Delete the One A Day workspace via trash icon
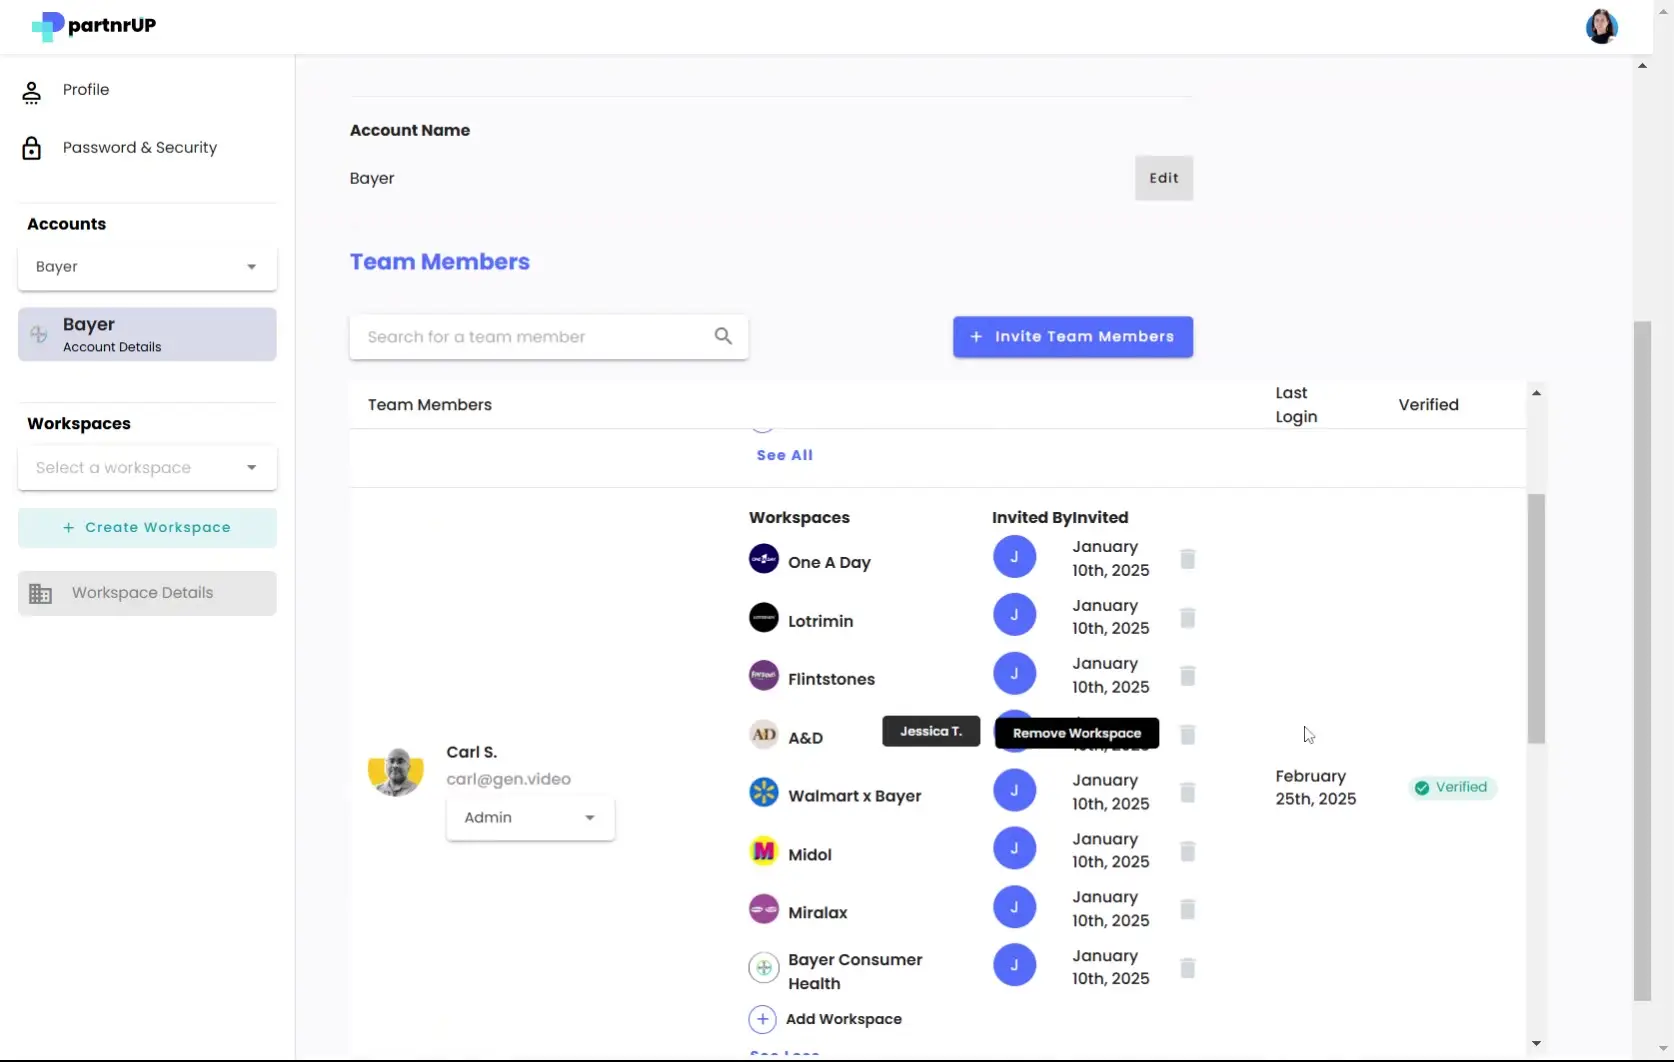The width and height of the screenshot is (1674, 1062). 1187,560
